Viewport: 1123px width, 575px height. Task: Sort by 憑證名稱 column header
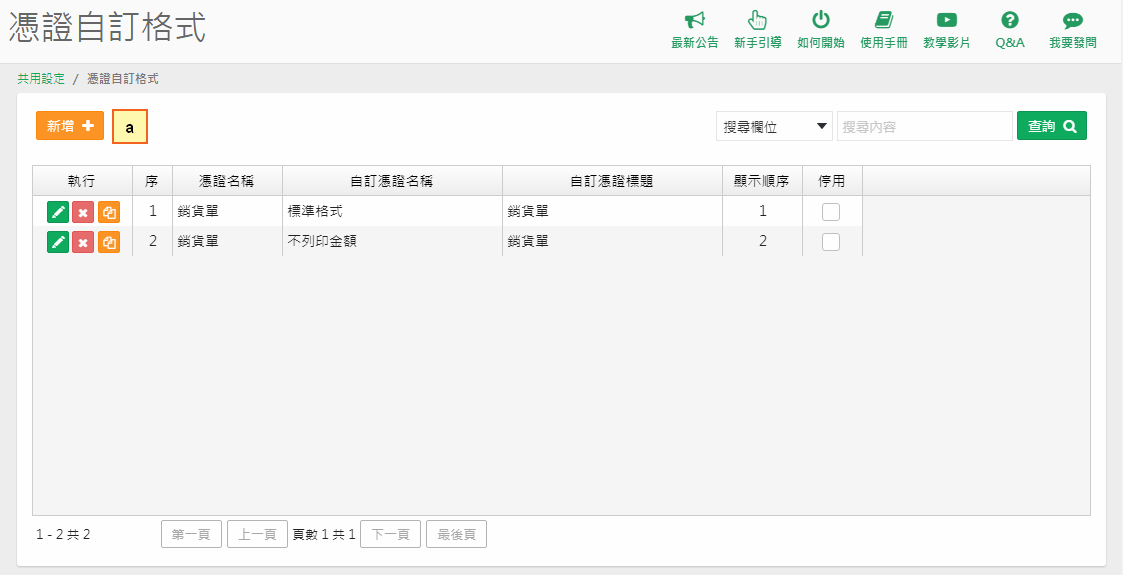pyautogui.click(x=227, y=181)
